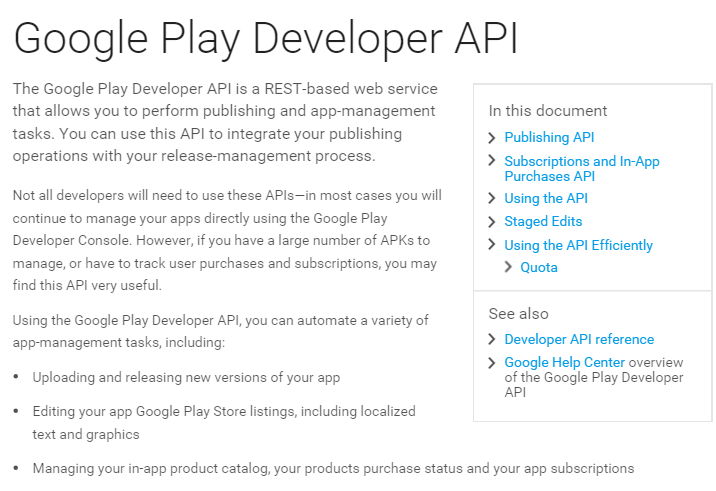Click chevron beside Developer API reference
Image resolution: width=716 pixels, height=491 pixels.
pos(492,339)
